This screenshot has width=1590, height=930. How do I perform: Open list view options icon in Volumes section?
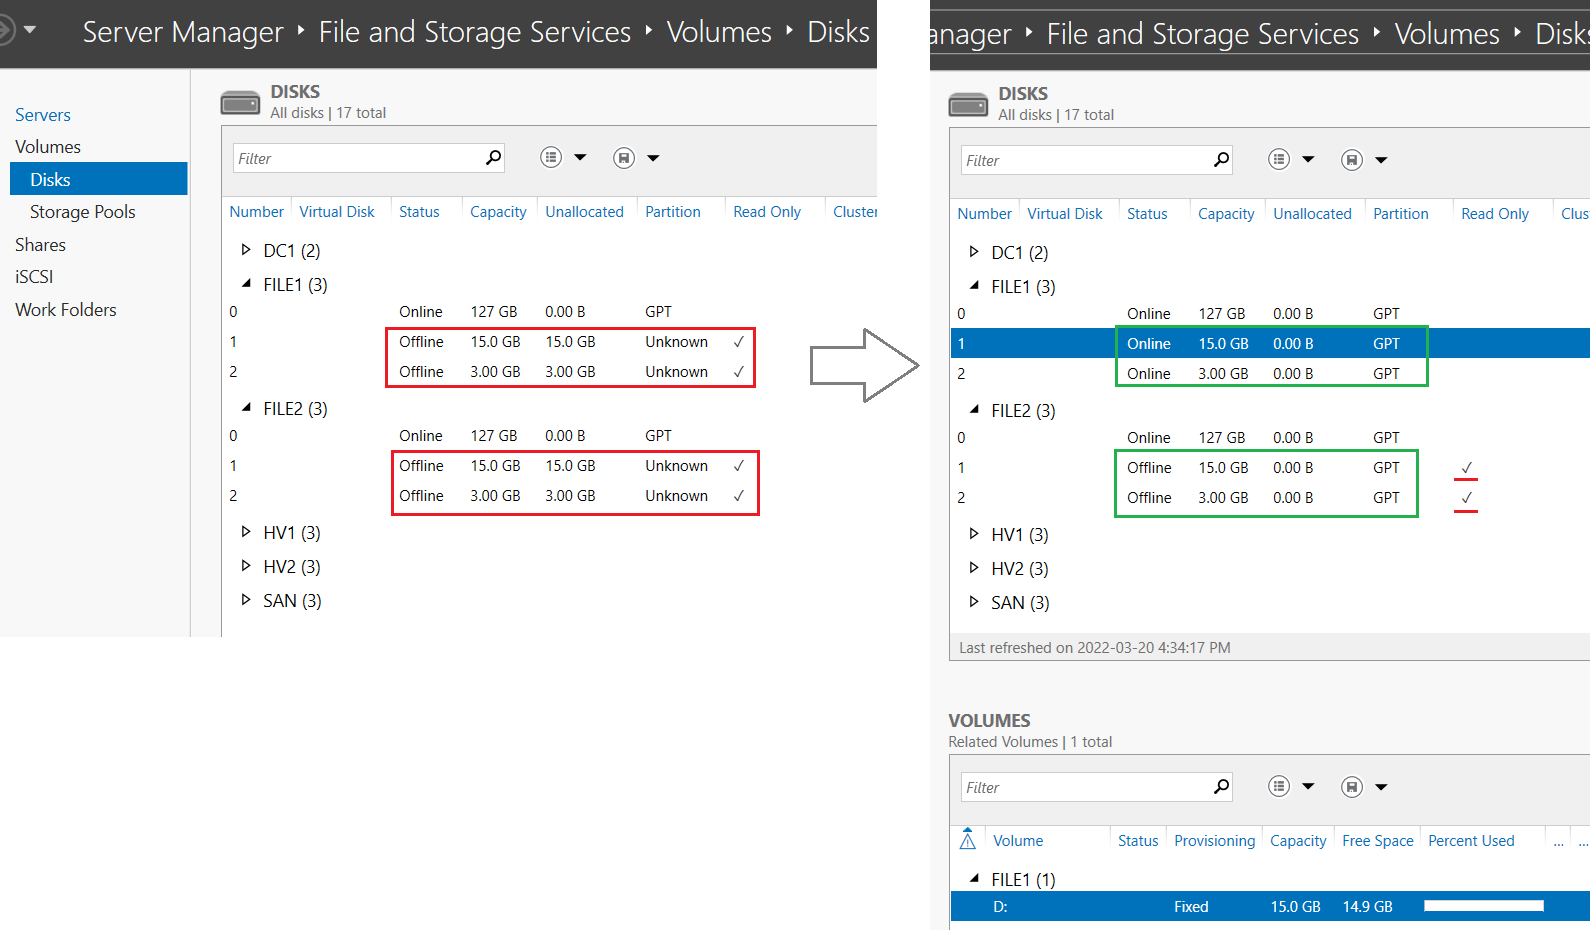tap(1279, 786)
